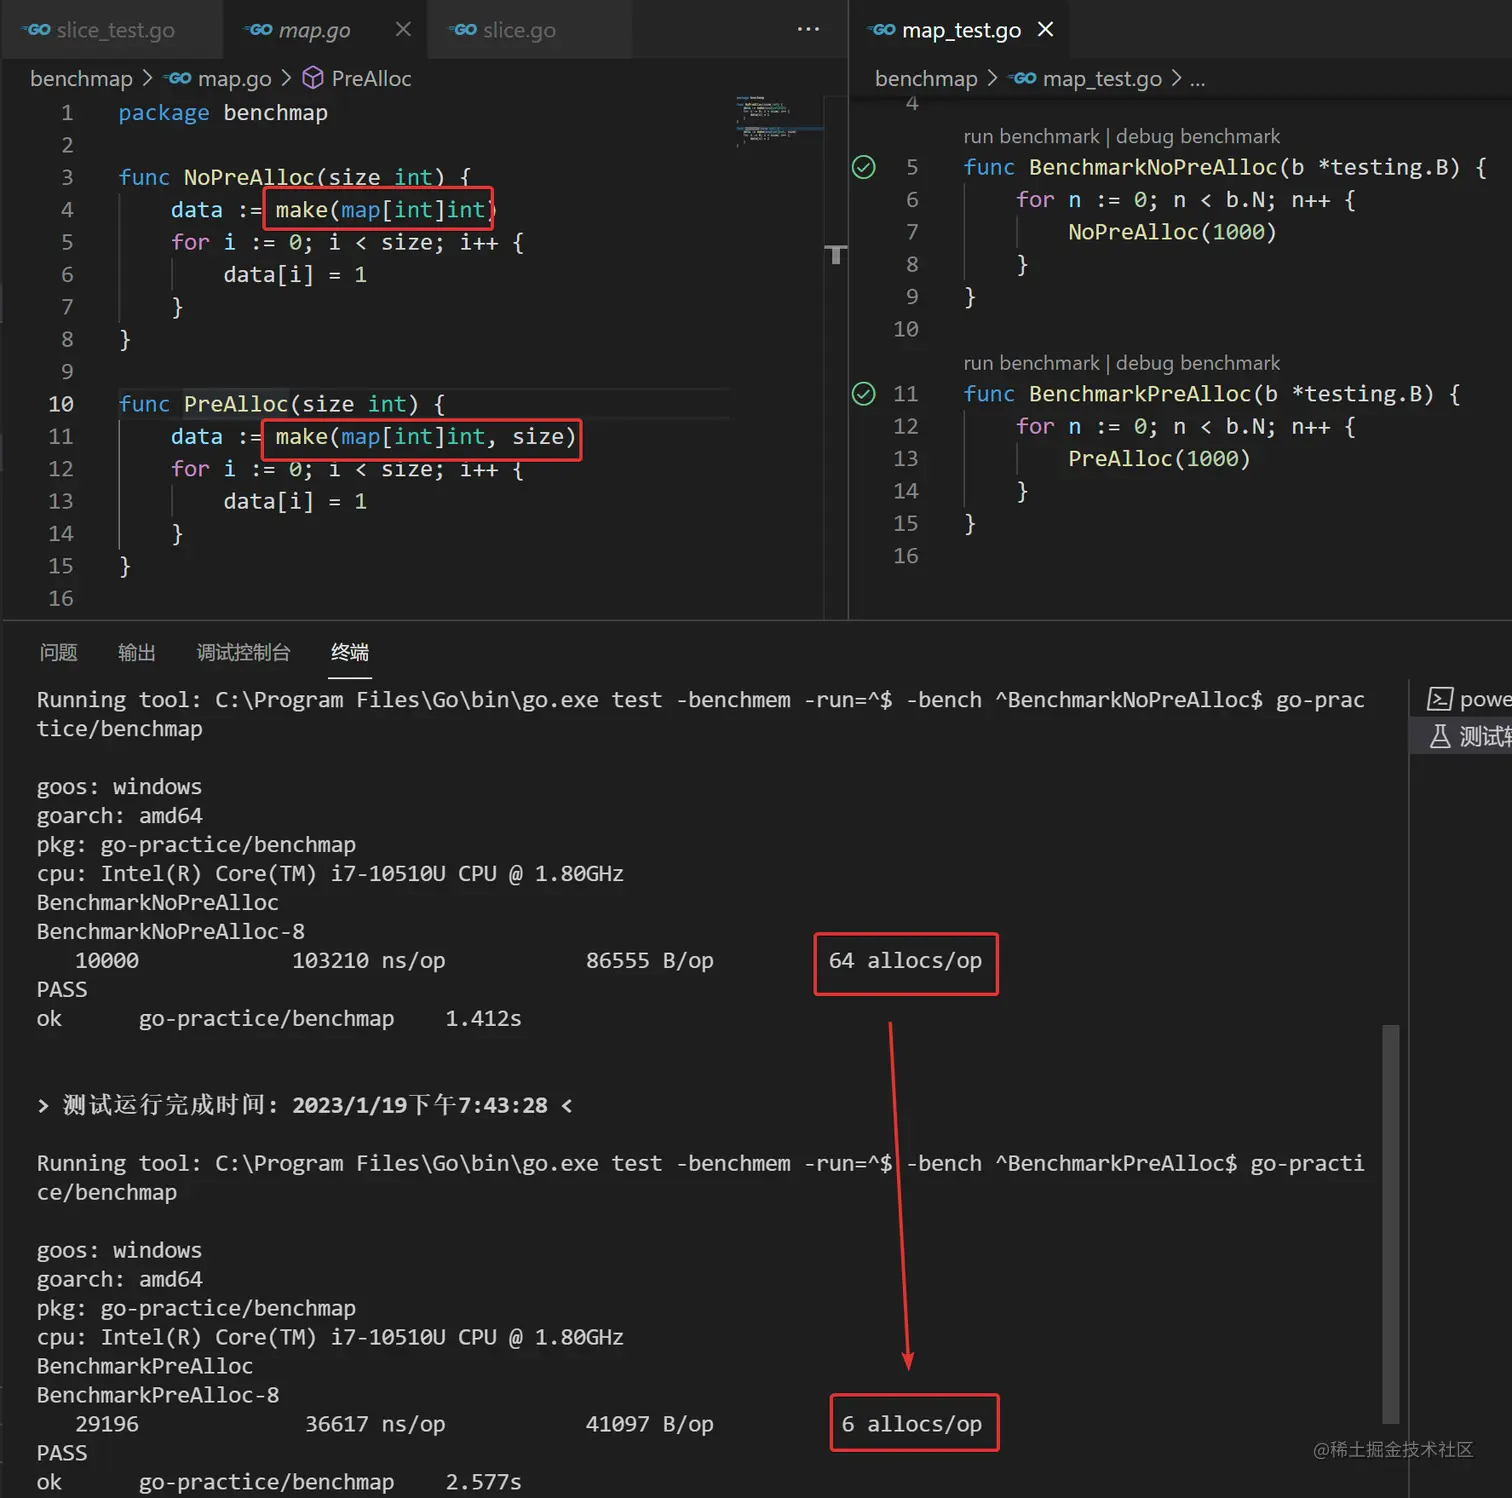This screenshot has height=1498, width=1512.
Task: Click the PreAlloc cube symbol icon
Action: 313,77
